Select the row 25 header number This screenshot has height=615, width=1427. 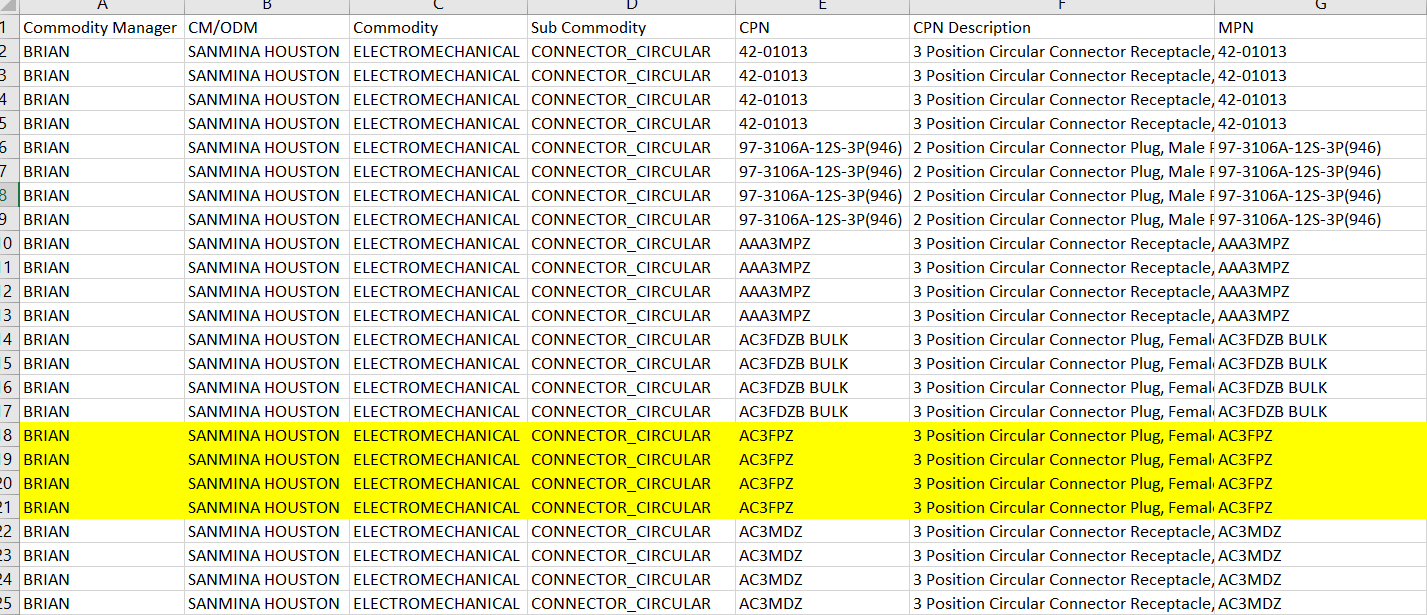8,604
